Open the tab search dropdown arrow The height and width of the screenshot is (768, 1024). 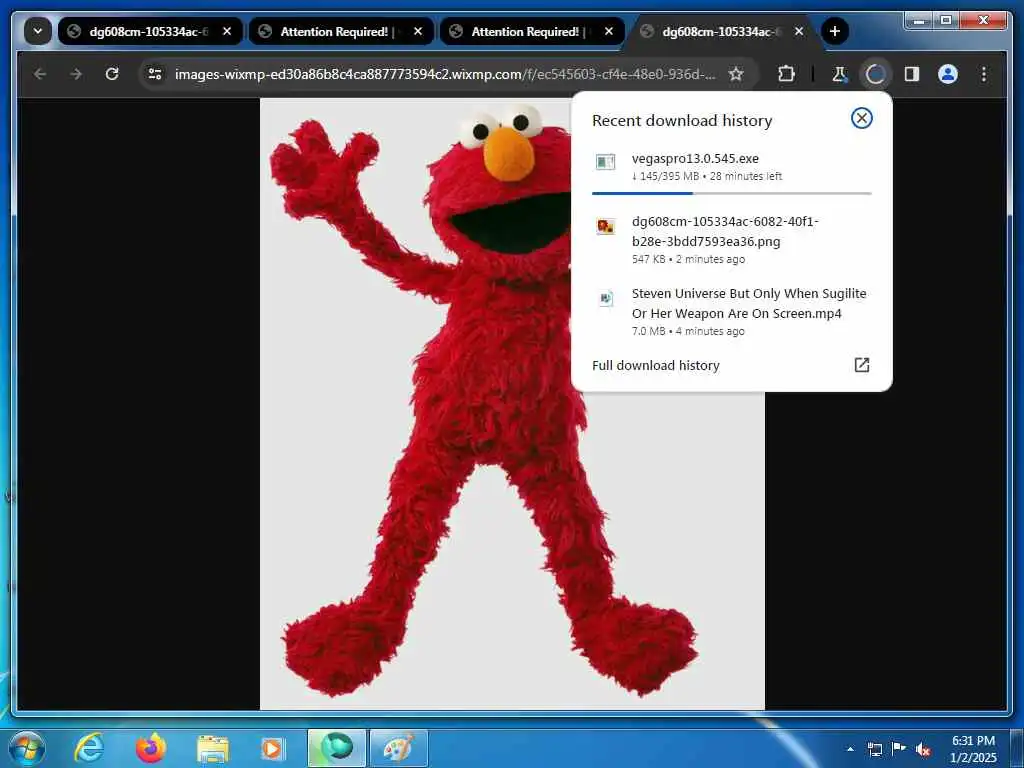38,31
